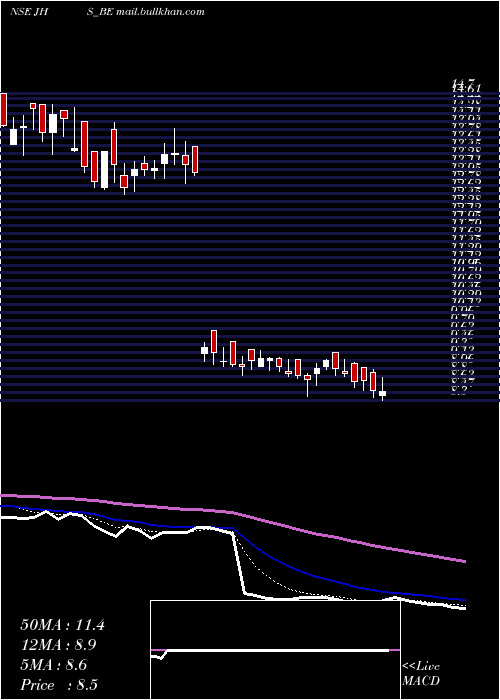The height and width of the screenshot is (700, 500).
Task: Select the '5MA : 8.6' readout
Action: [54, 665]
